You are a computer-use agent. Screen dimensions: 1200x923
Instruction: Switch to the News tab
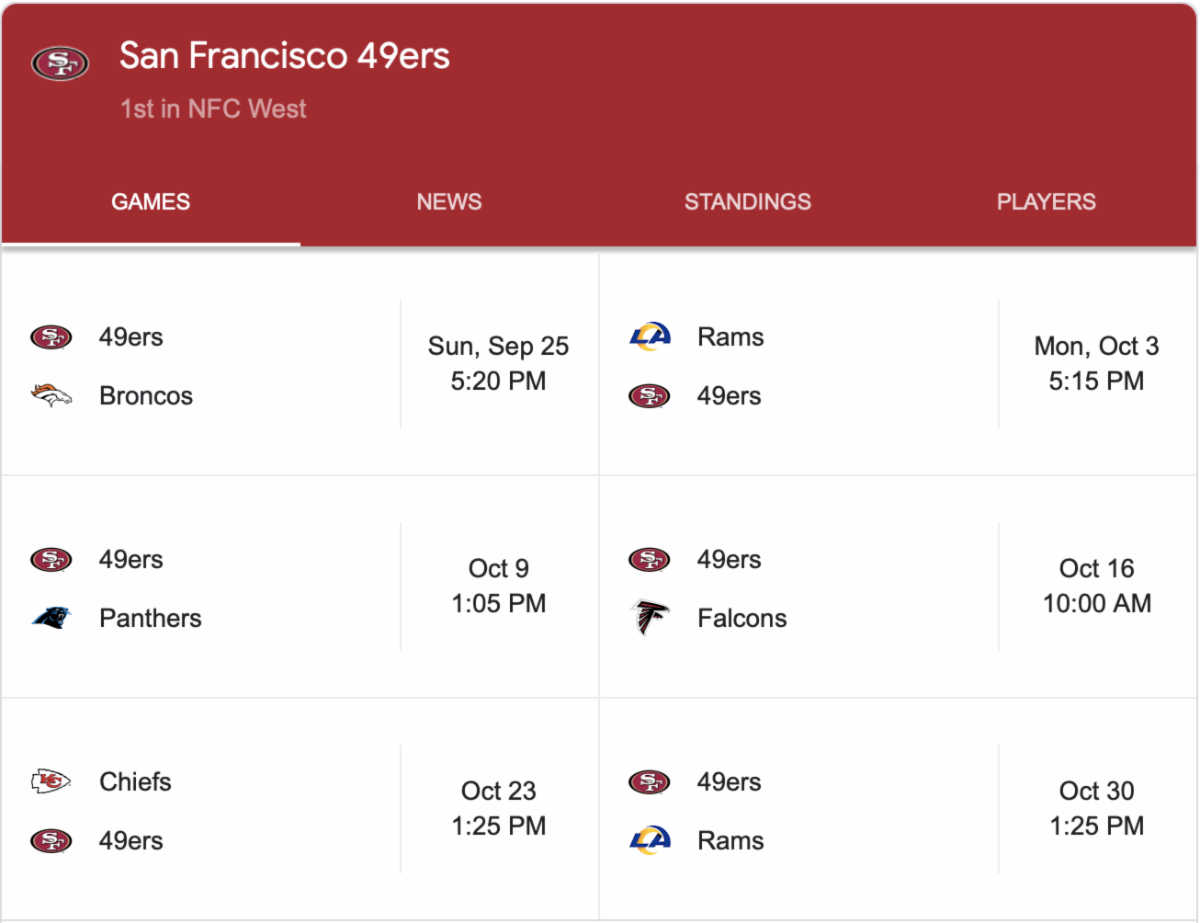[449, 202]
